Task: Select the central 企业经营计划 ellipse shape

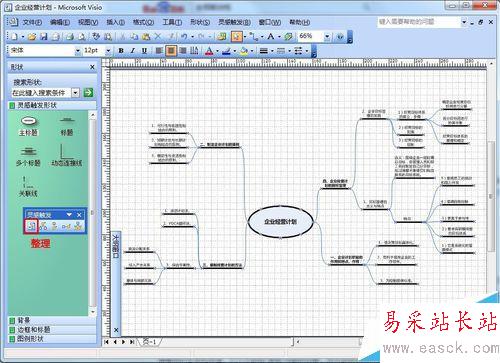Action: click(x=280, y=222)
